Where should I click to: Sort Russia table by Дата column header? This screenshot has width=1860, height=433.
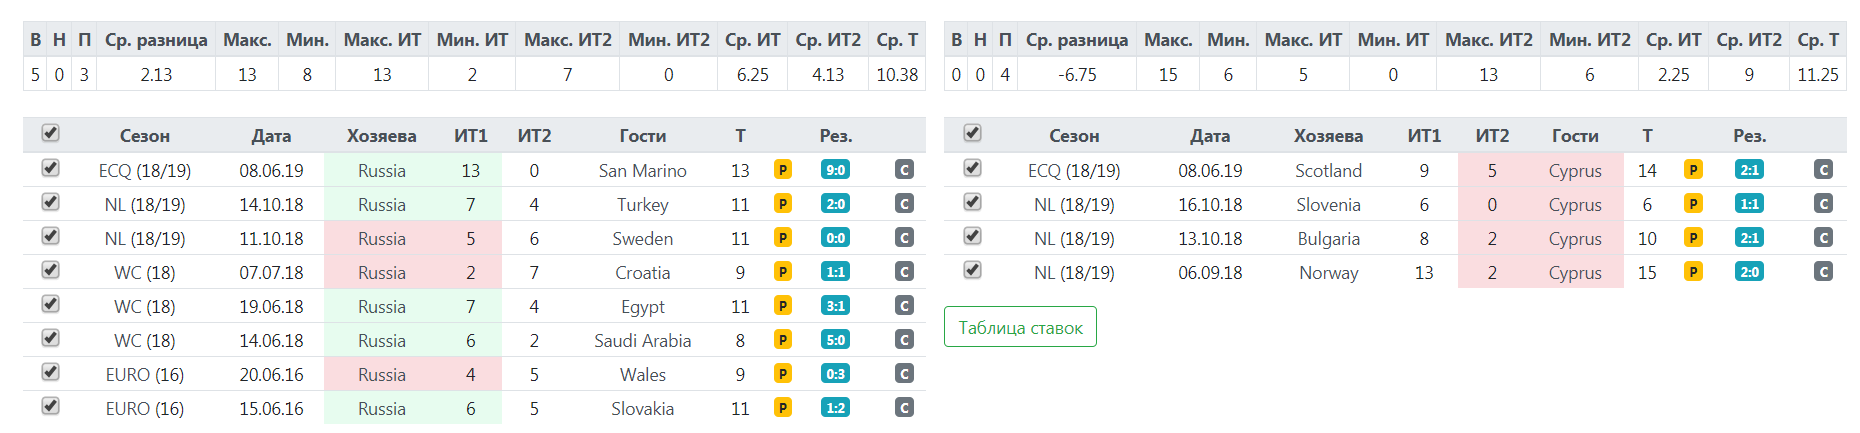(x=271, y=136)
